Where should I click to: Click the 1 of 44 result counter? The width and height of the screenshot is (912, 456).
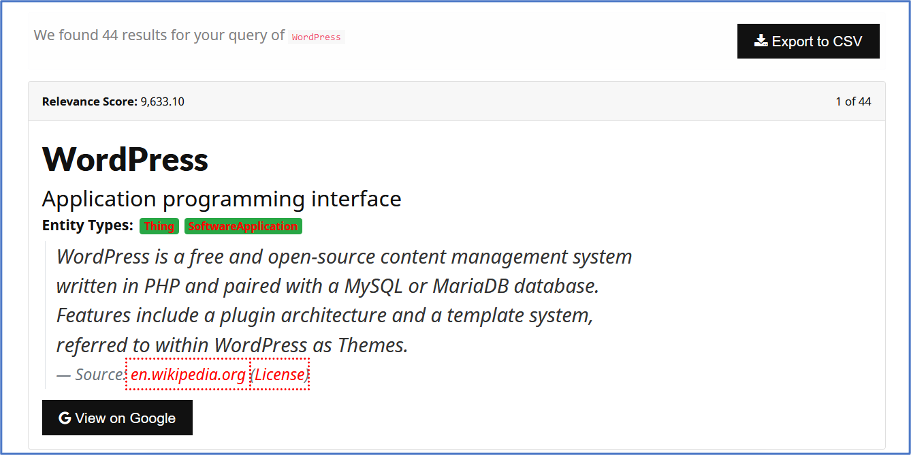(x=853, y=101)
